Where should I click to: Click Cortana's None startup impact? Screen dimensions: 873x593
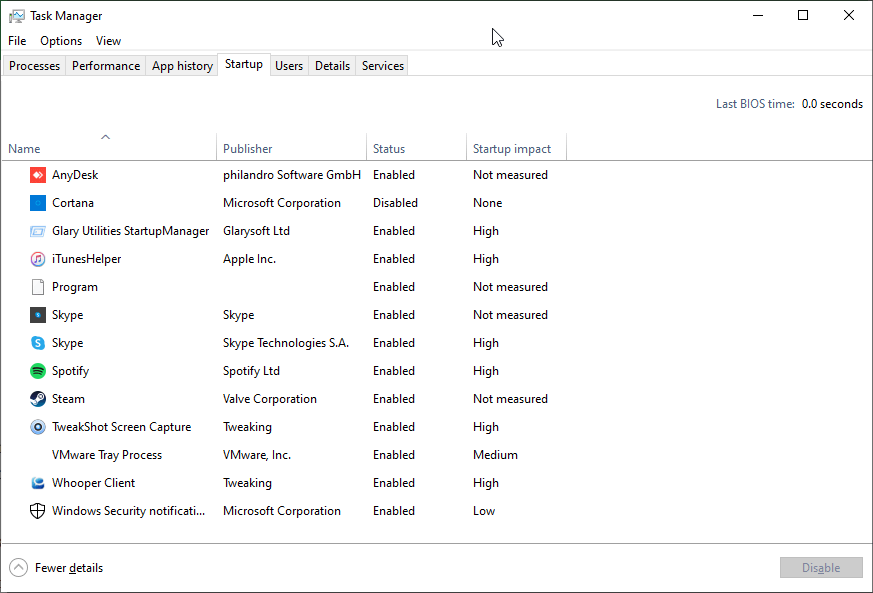click(487, 203)
